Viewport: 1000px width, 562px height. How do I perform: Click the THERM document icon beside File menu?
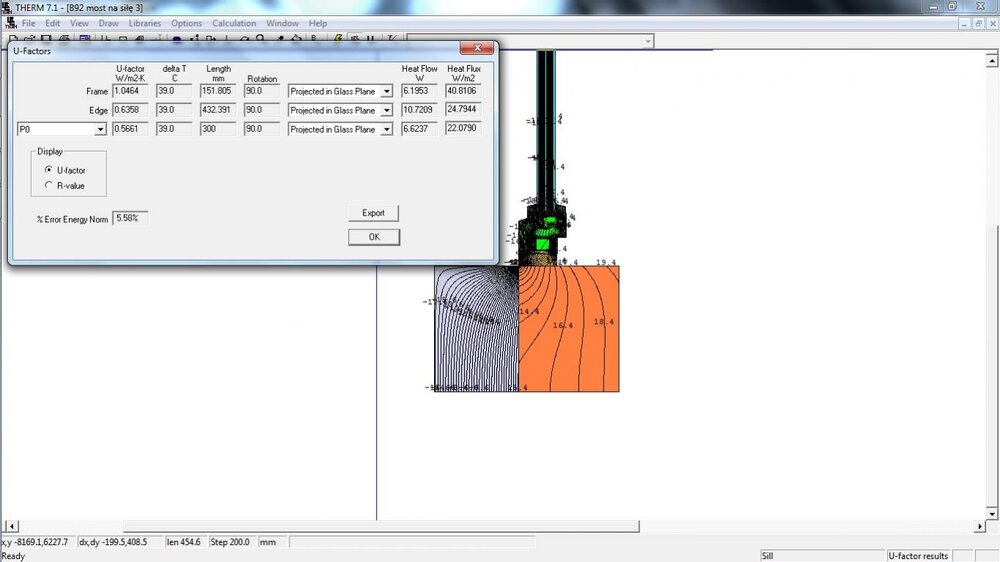10,23
